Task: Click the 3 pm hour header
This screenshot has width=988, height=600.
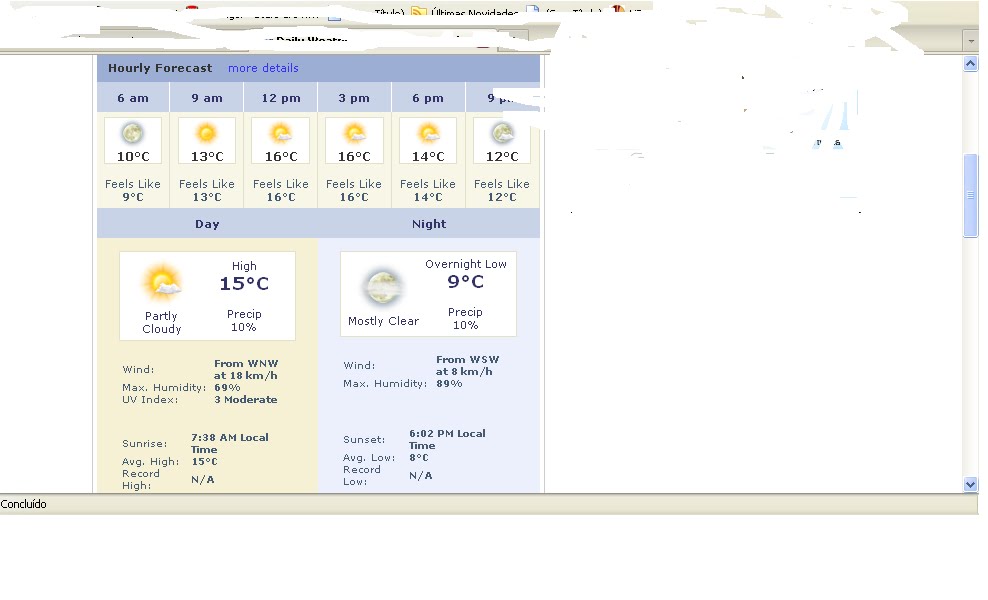Action: [354, 98]
